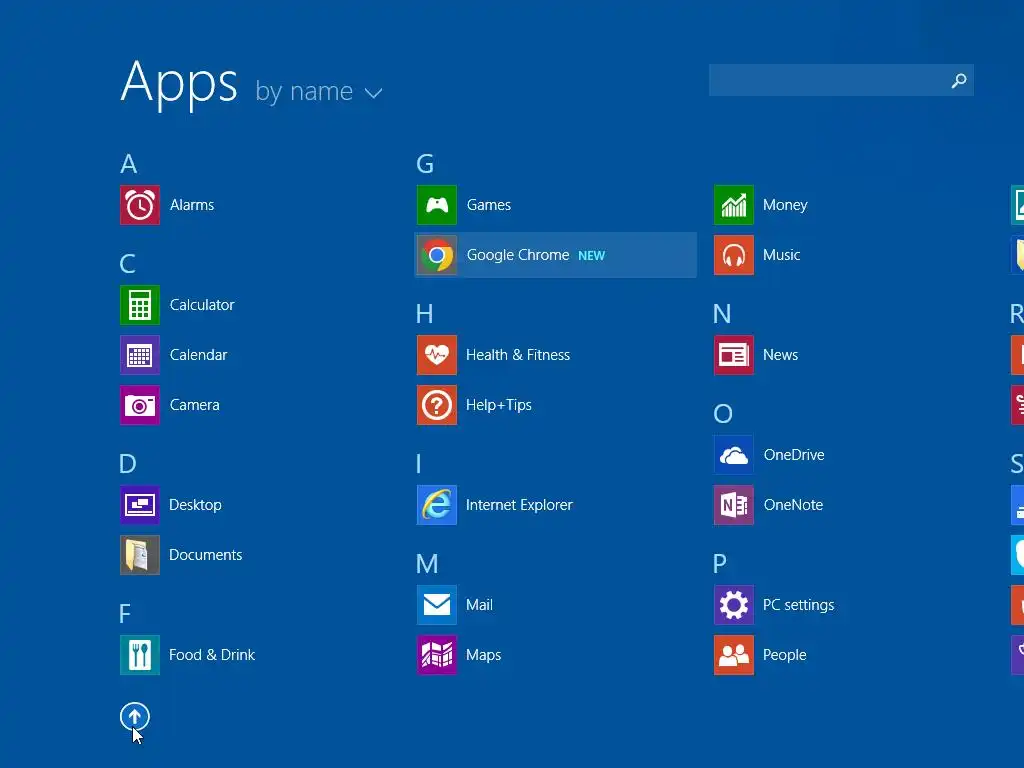Click the Help+Tips text label
Image resolution: width=1024 pixels, height=768 pixels.
499,405
